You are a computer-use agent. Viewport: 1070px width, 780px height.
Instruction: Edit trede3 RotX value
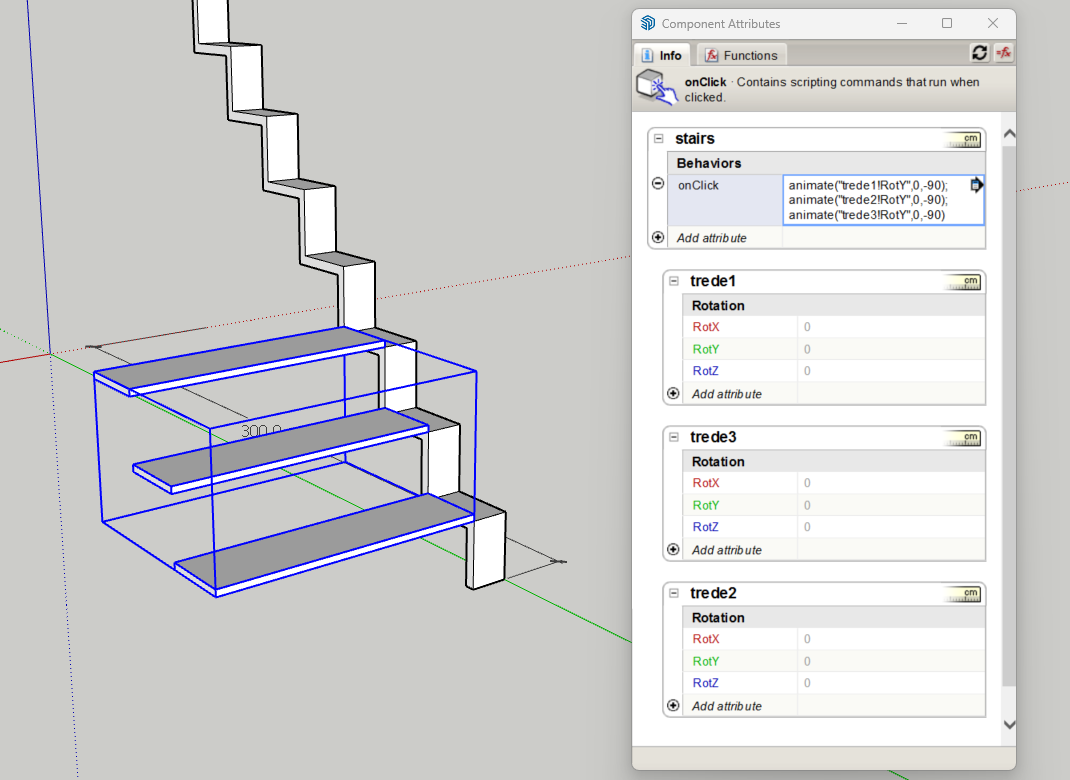click(x=891, y=483)
